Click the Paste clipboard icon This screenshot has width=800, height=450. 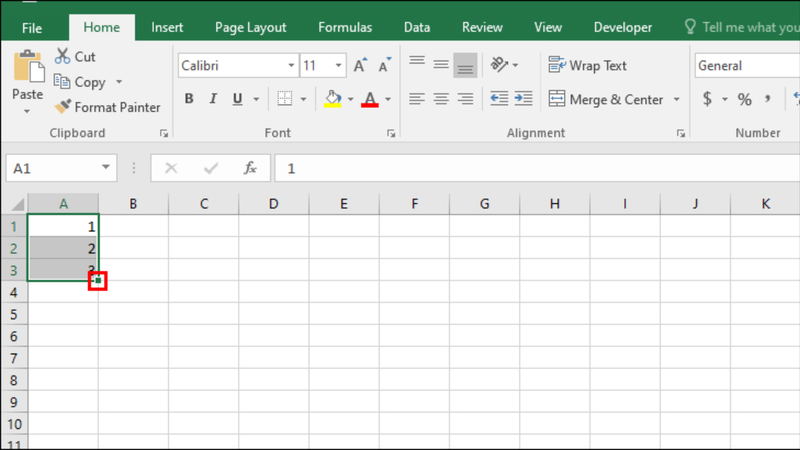click(28, 66)
